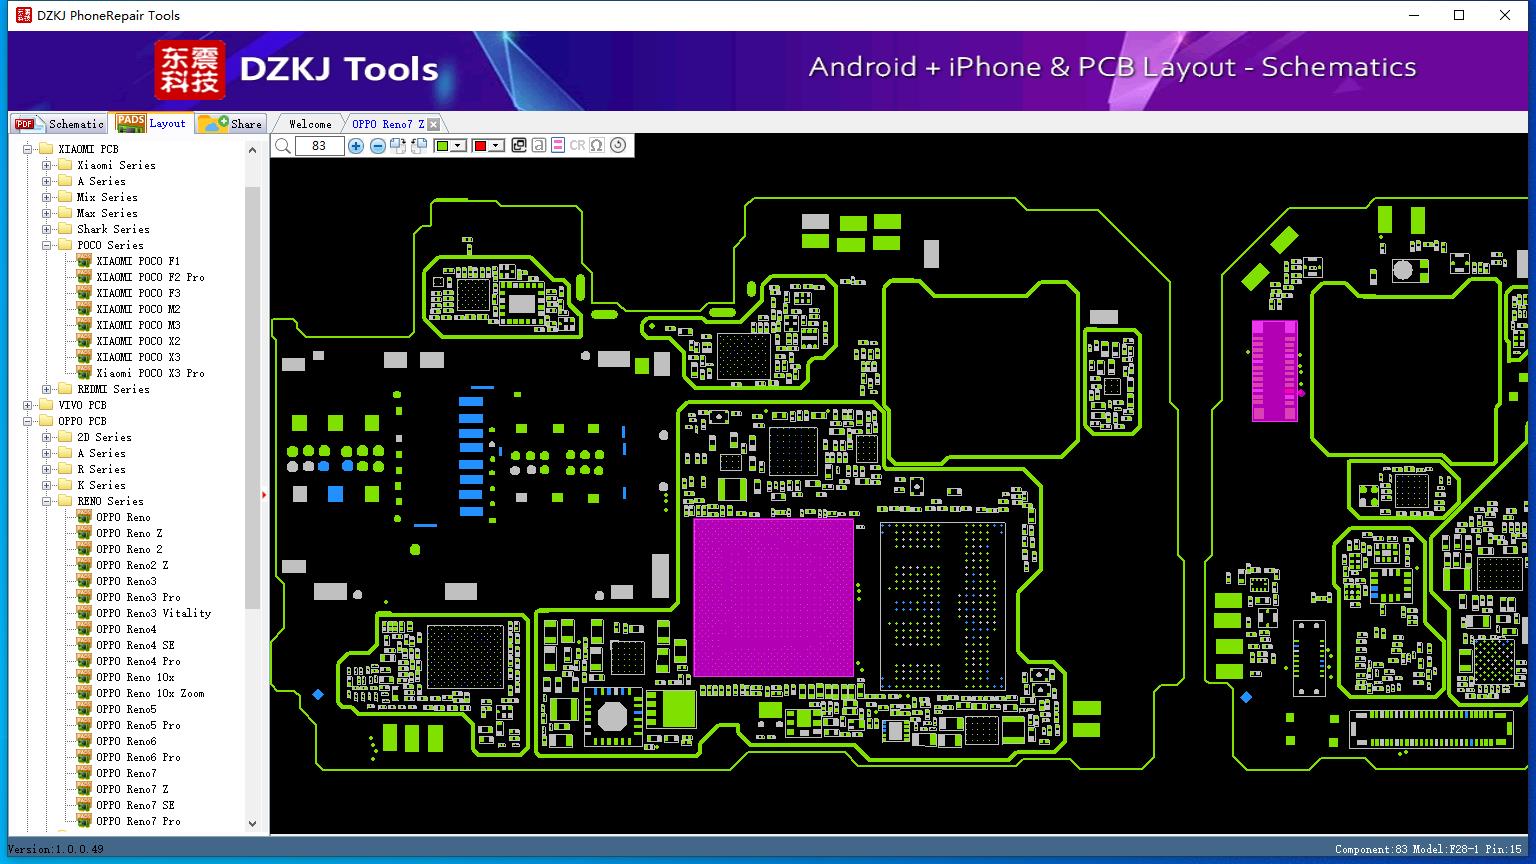Select the large magenta chip on the board

pyautogui.click(x=773, y=597)
